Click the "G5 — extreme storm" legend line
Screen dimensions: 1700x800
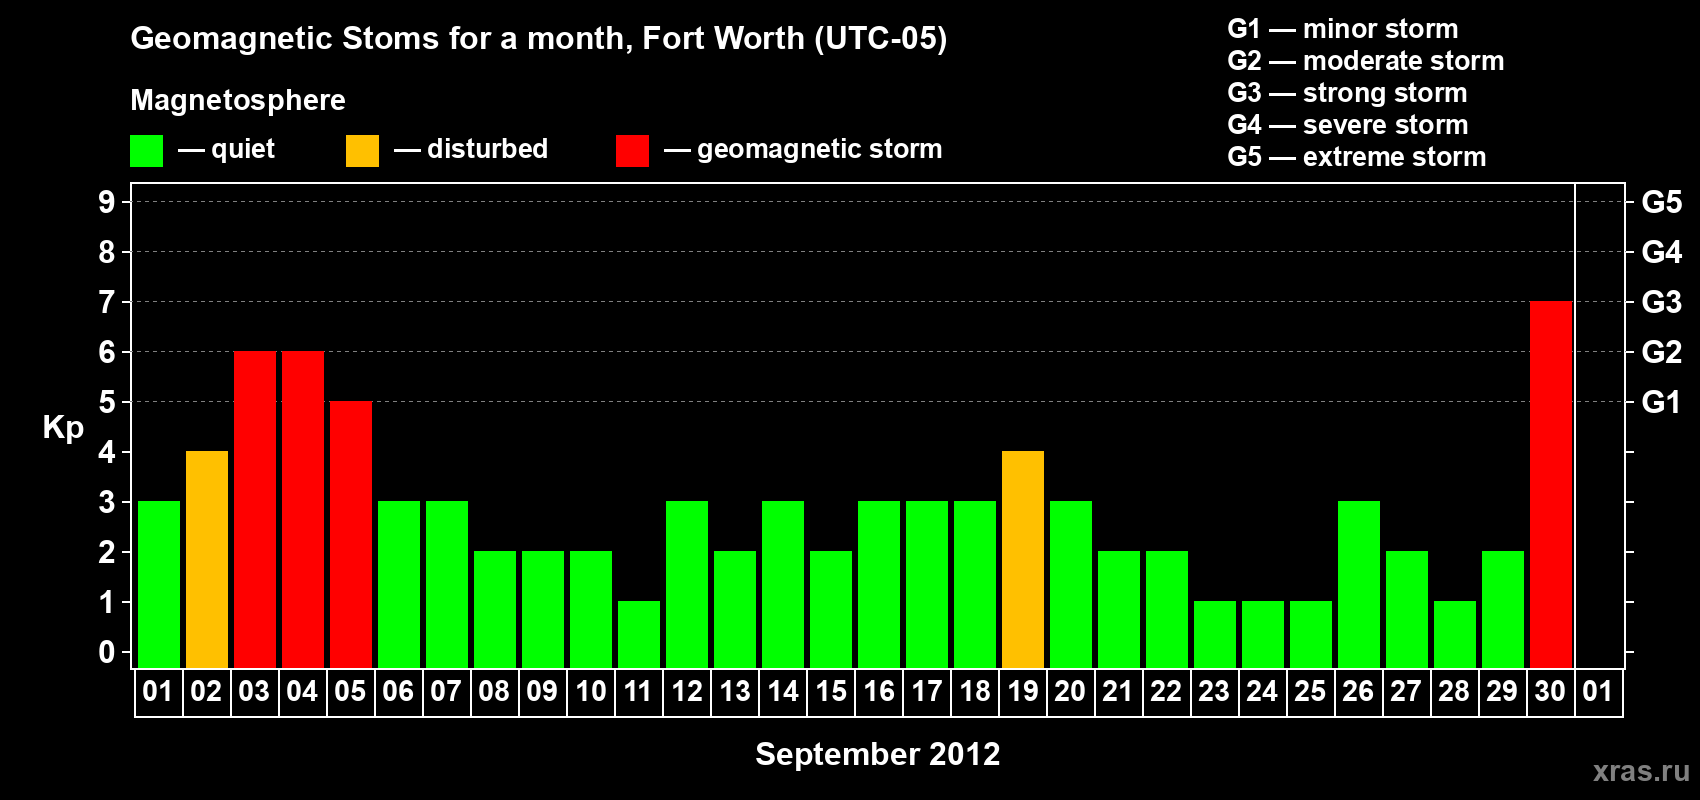1357,157
